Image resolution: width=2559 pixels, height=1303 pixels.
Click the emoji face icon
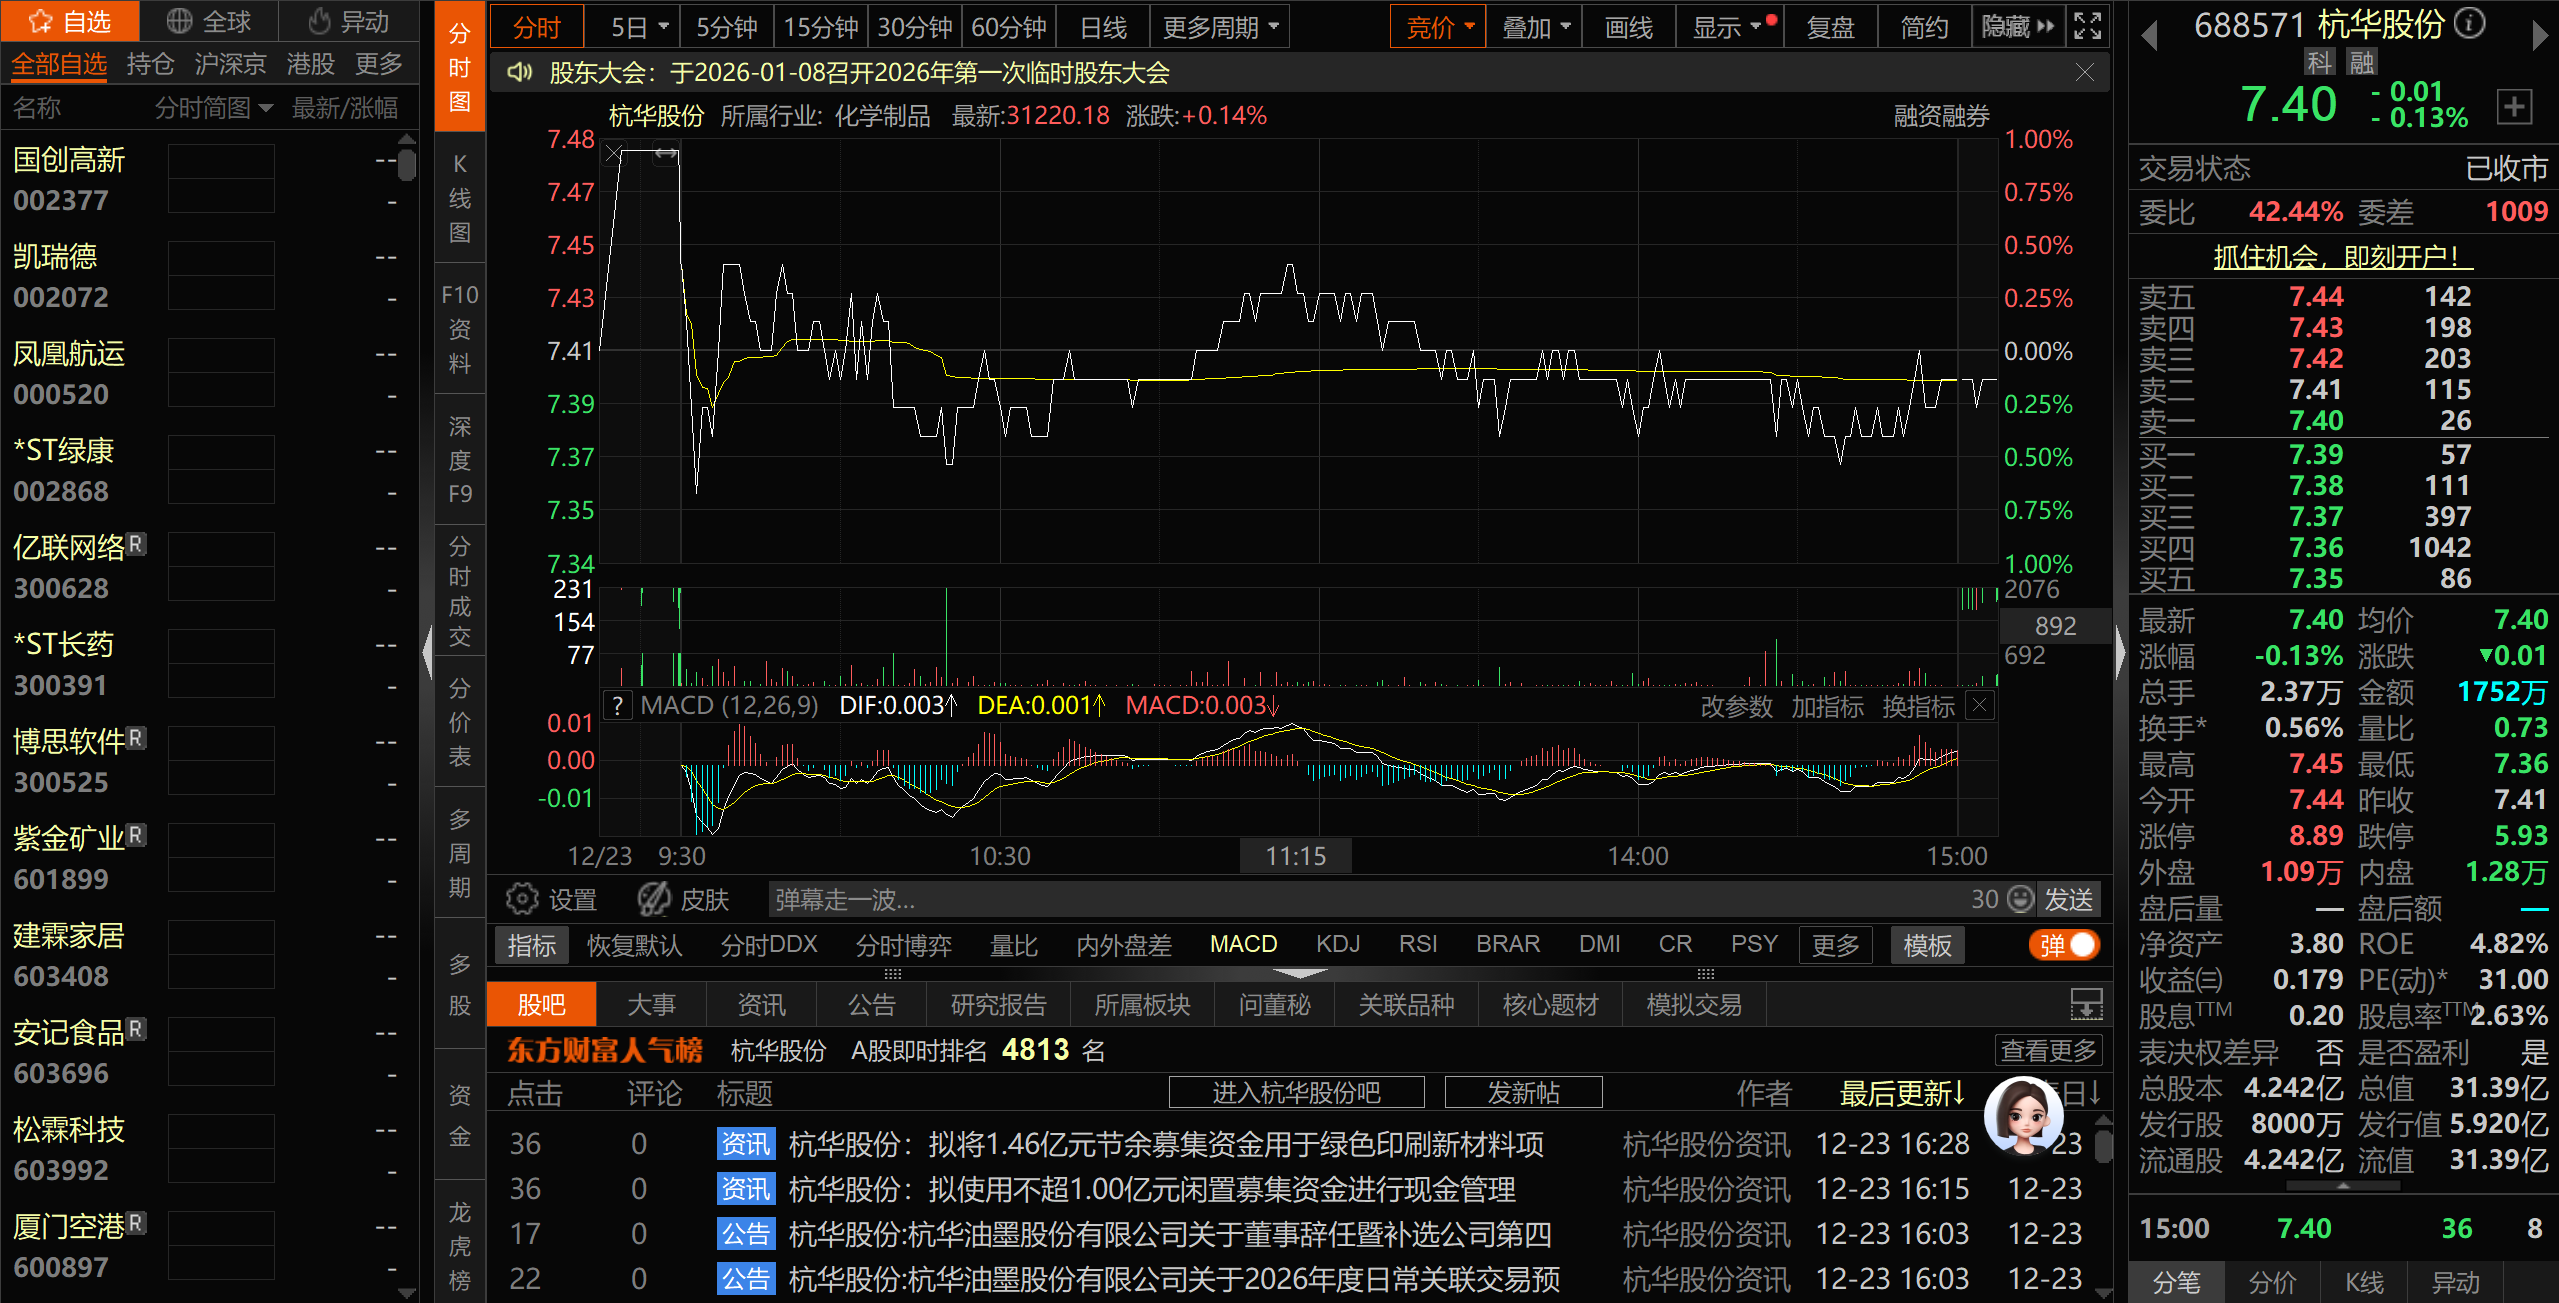tap(2021, 899)
